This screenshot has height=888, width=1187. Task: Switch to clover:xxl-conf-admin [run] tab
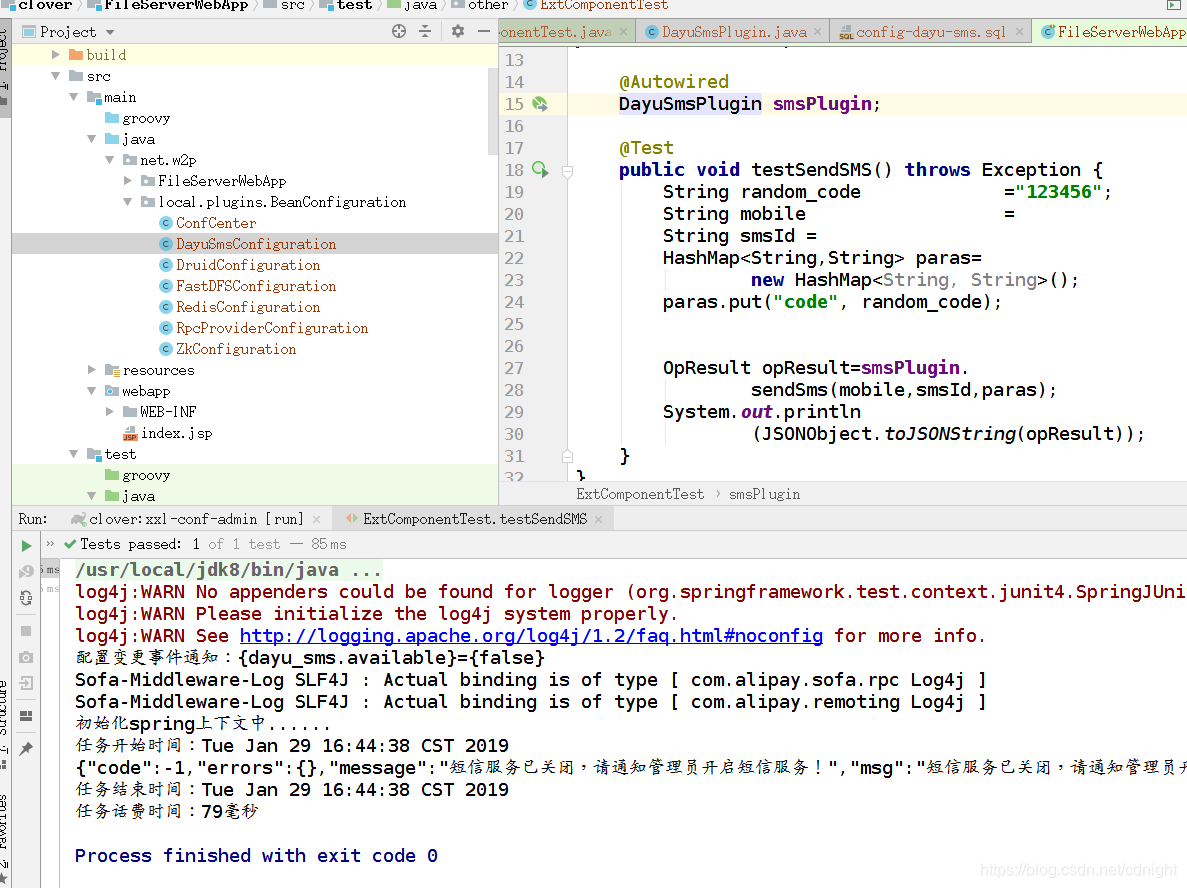point(196,519)
